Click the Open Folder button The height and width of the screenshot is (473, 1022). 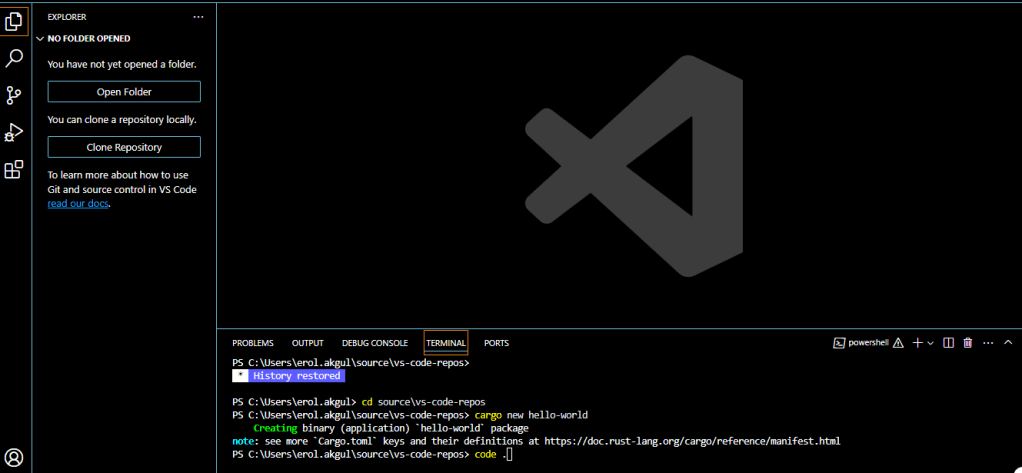point(124,92)
